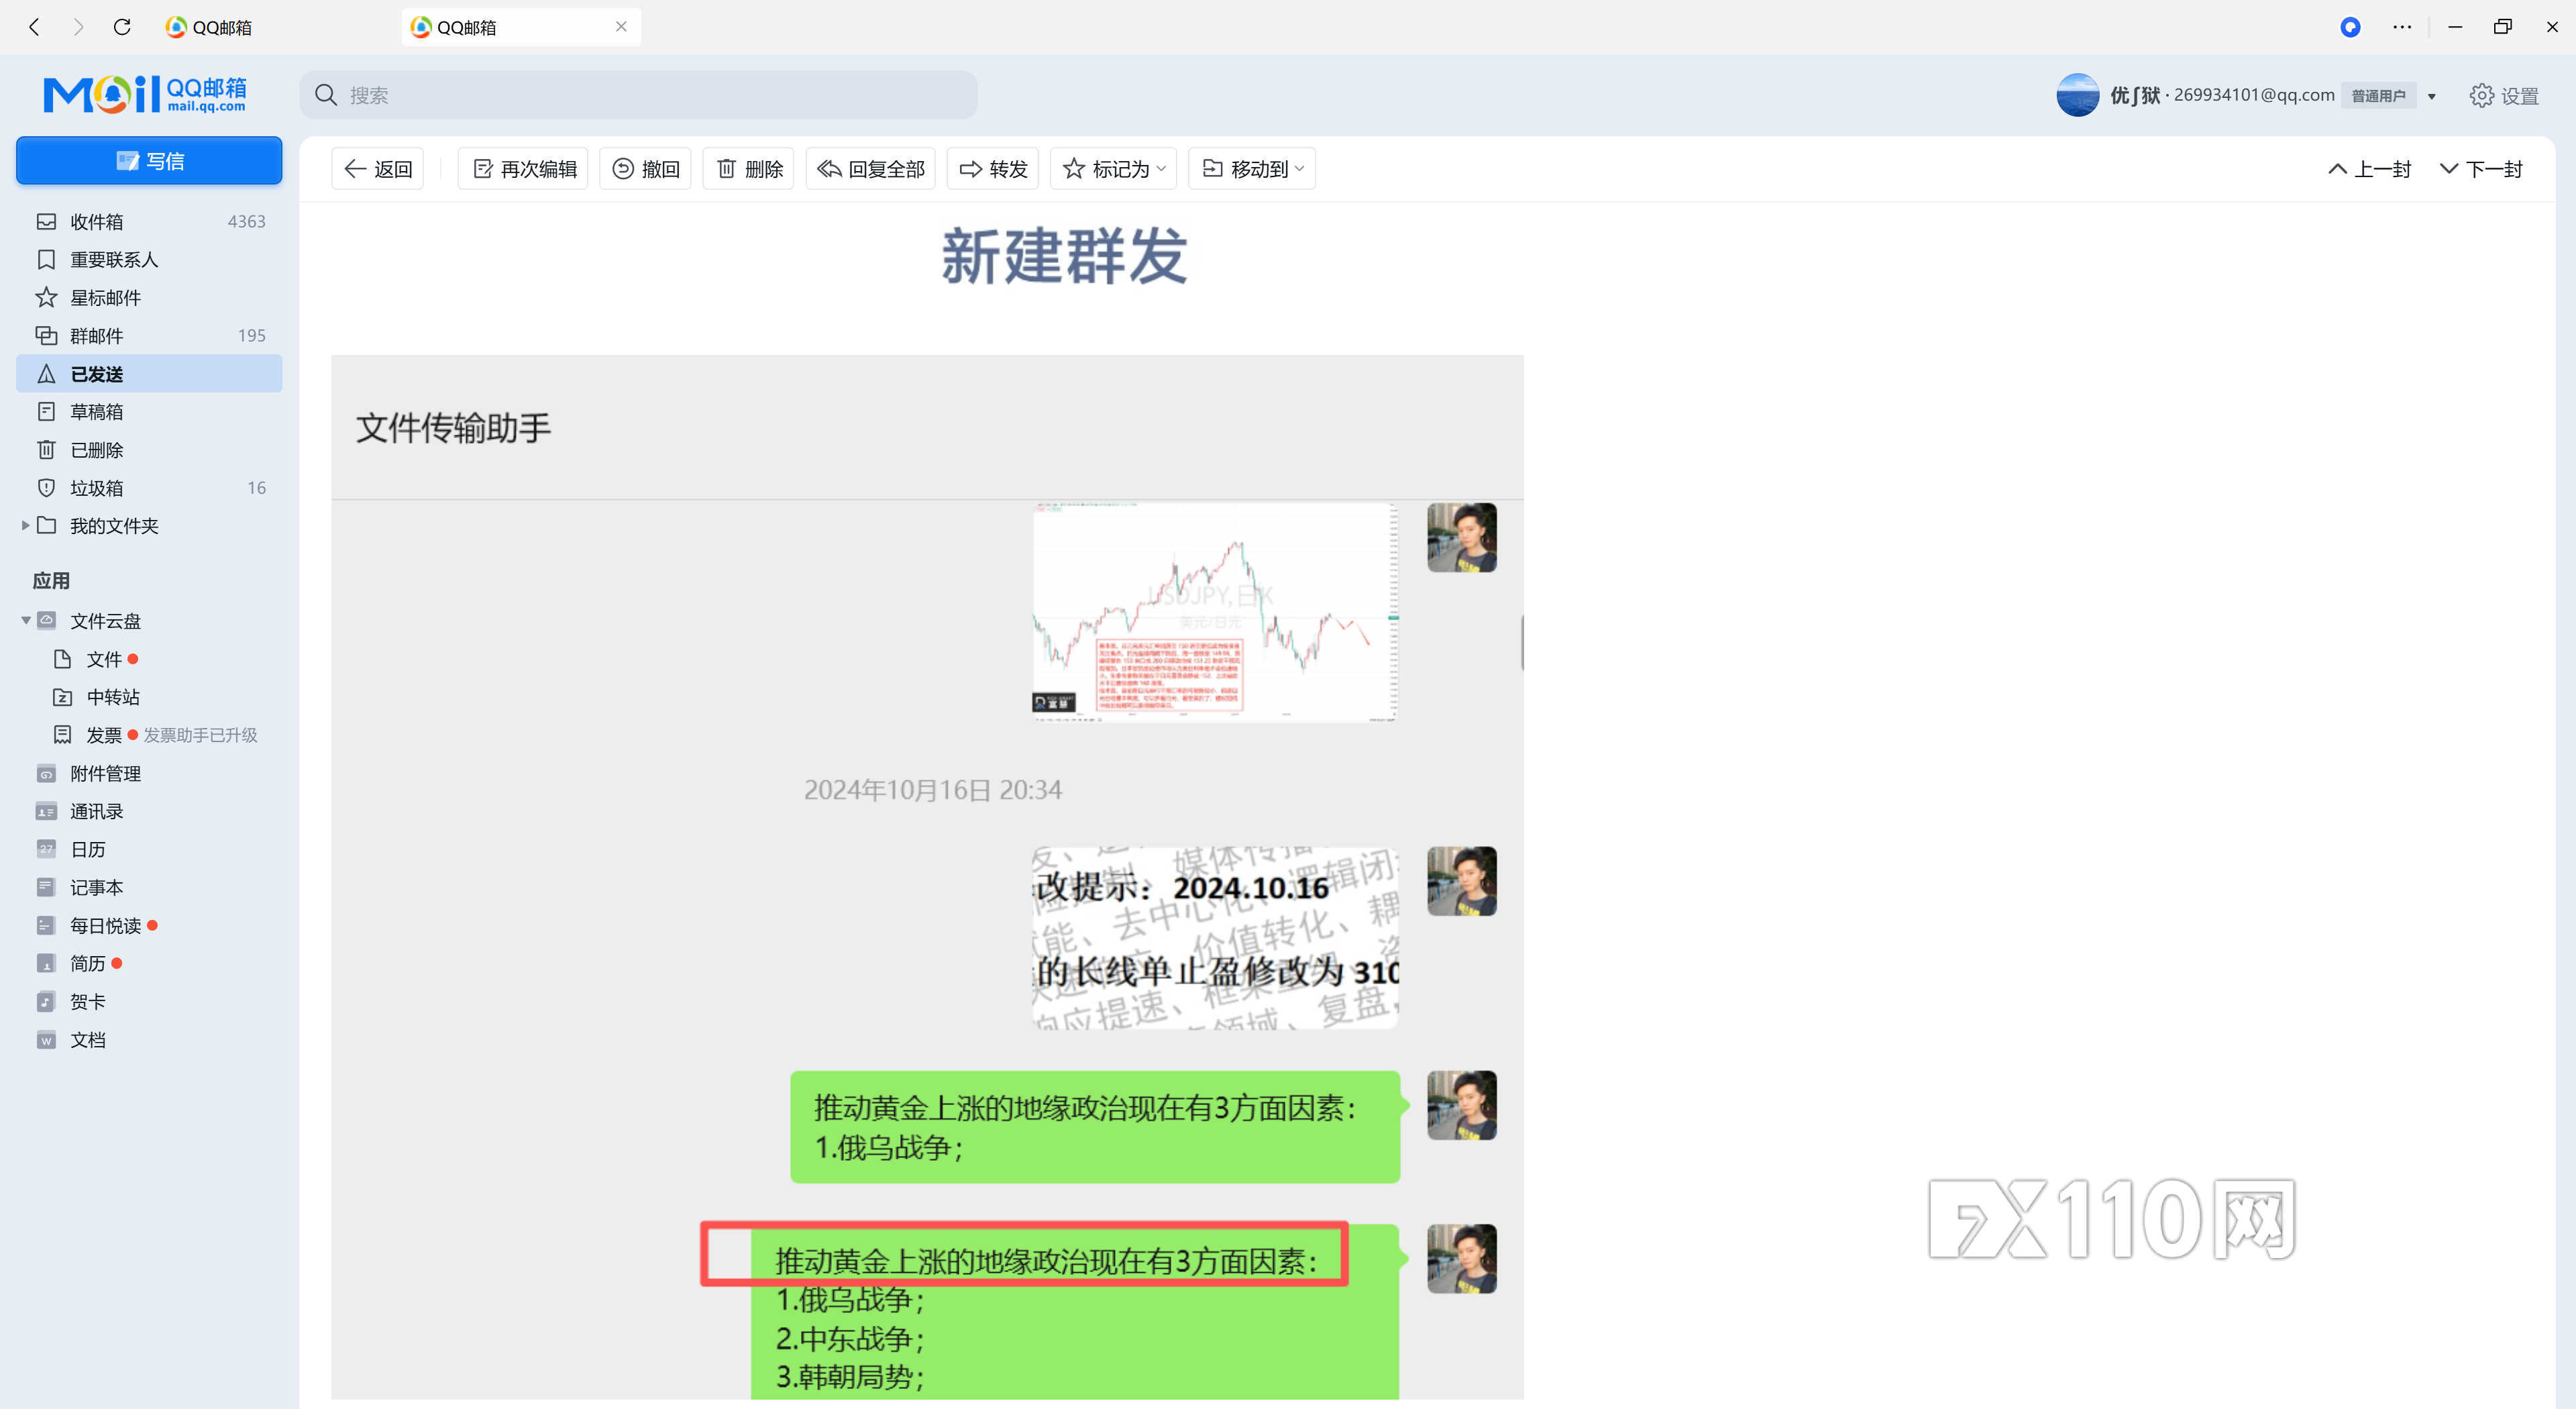2576x1409 pixels.
Task: Open the 已删除 folder
Action: pos(149,450)
